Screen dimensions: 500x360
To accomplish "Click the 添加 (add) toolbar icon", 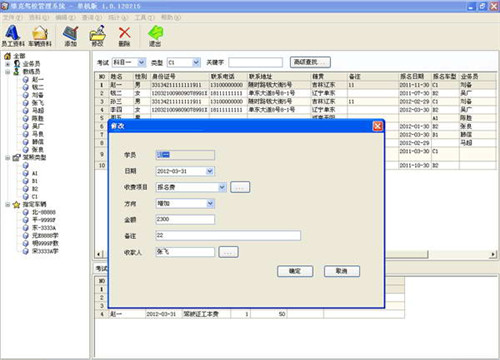I will [x=71, y=36].
